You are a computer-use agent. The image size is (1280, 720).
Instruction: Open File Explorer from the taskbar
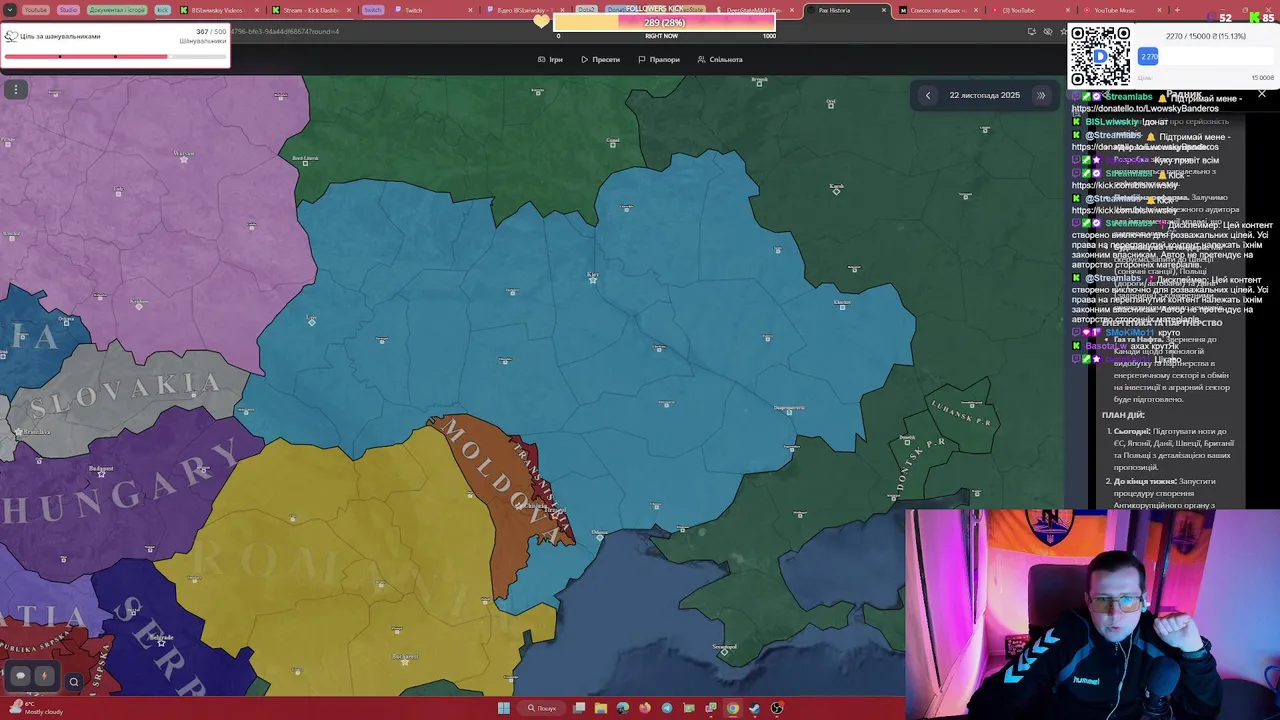(601, 708)
